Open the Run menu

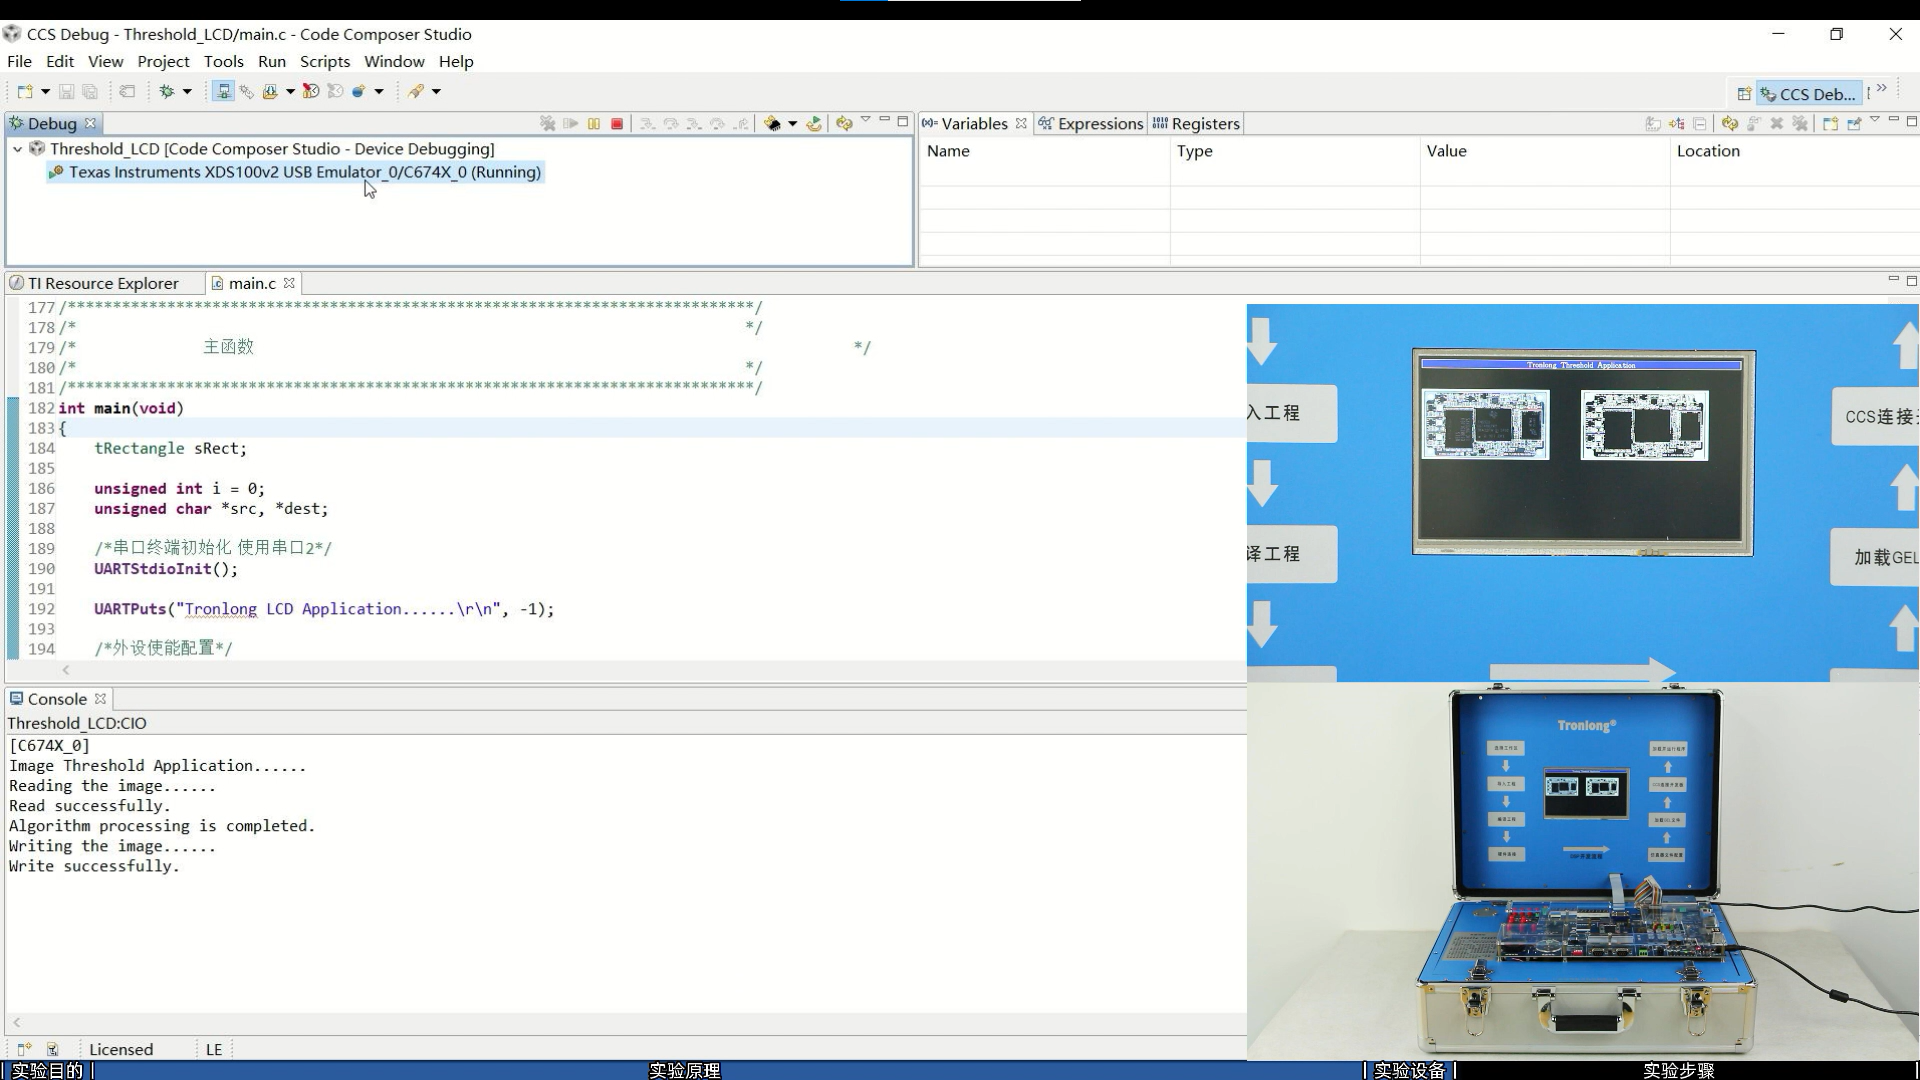point(272,61)
